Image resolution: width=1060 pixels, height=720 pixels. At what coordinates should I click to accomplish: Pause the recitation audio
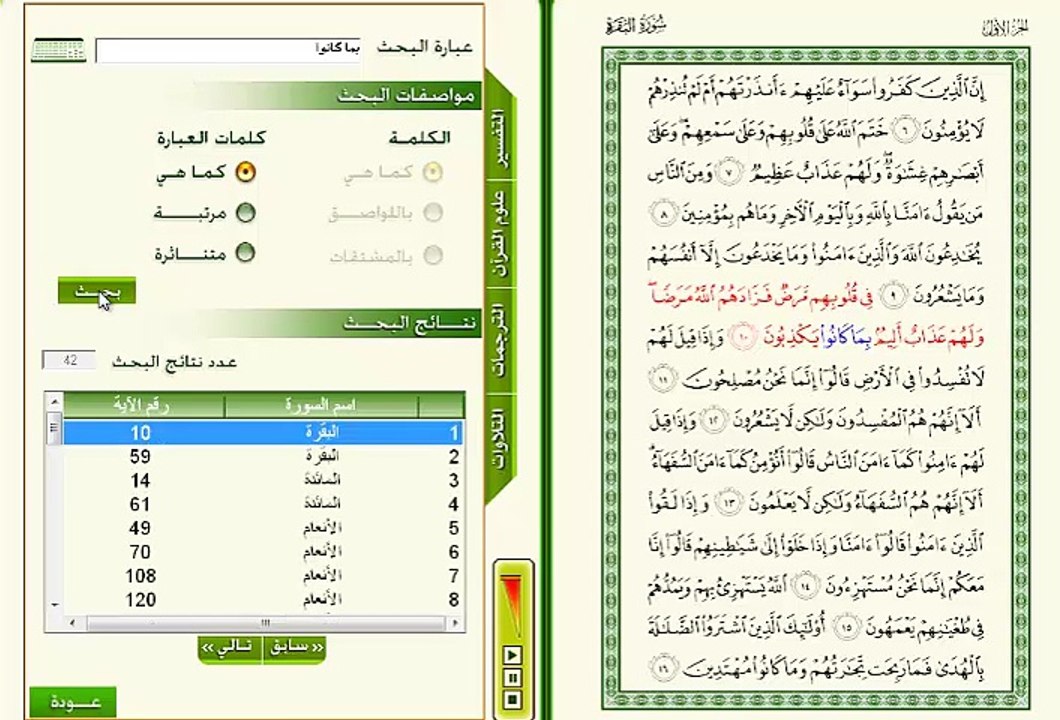point(512,677)
